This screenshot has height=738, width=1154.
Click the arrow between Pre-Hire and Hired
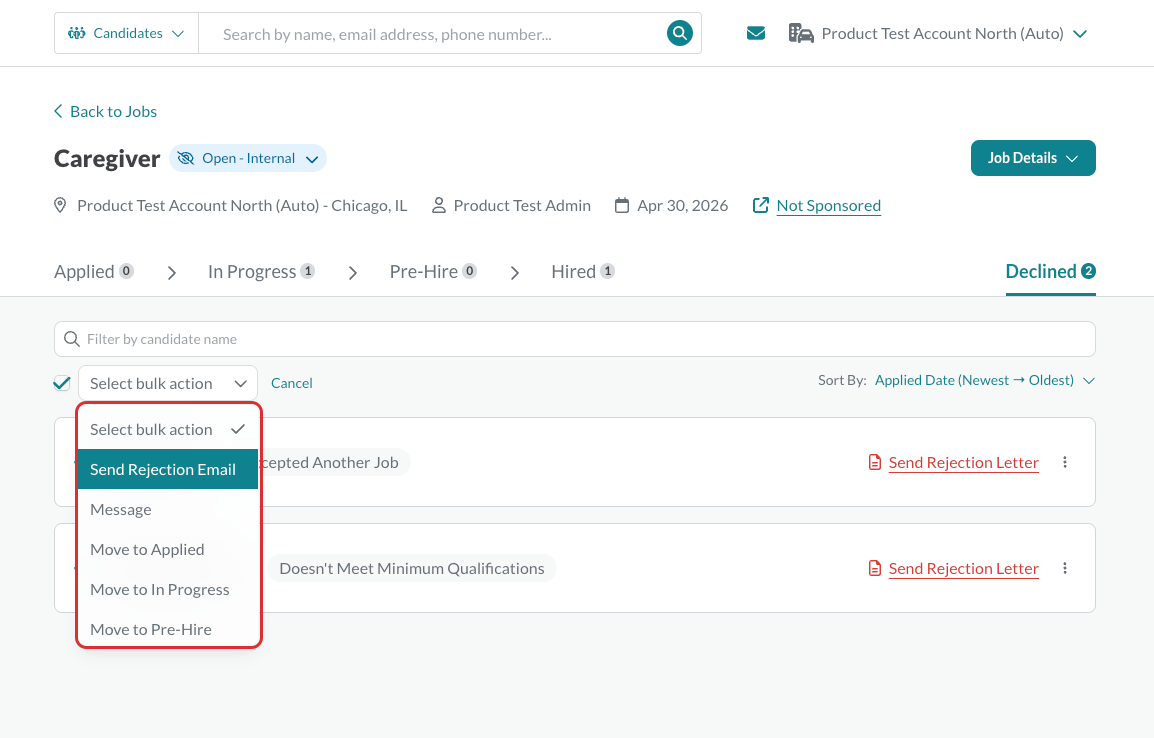[514, 273]
